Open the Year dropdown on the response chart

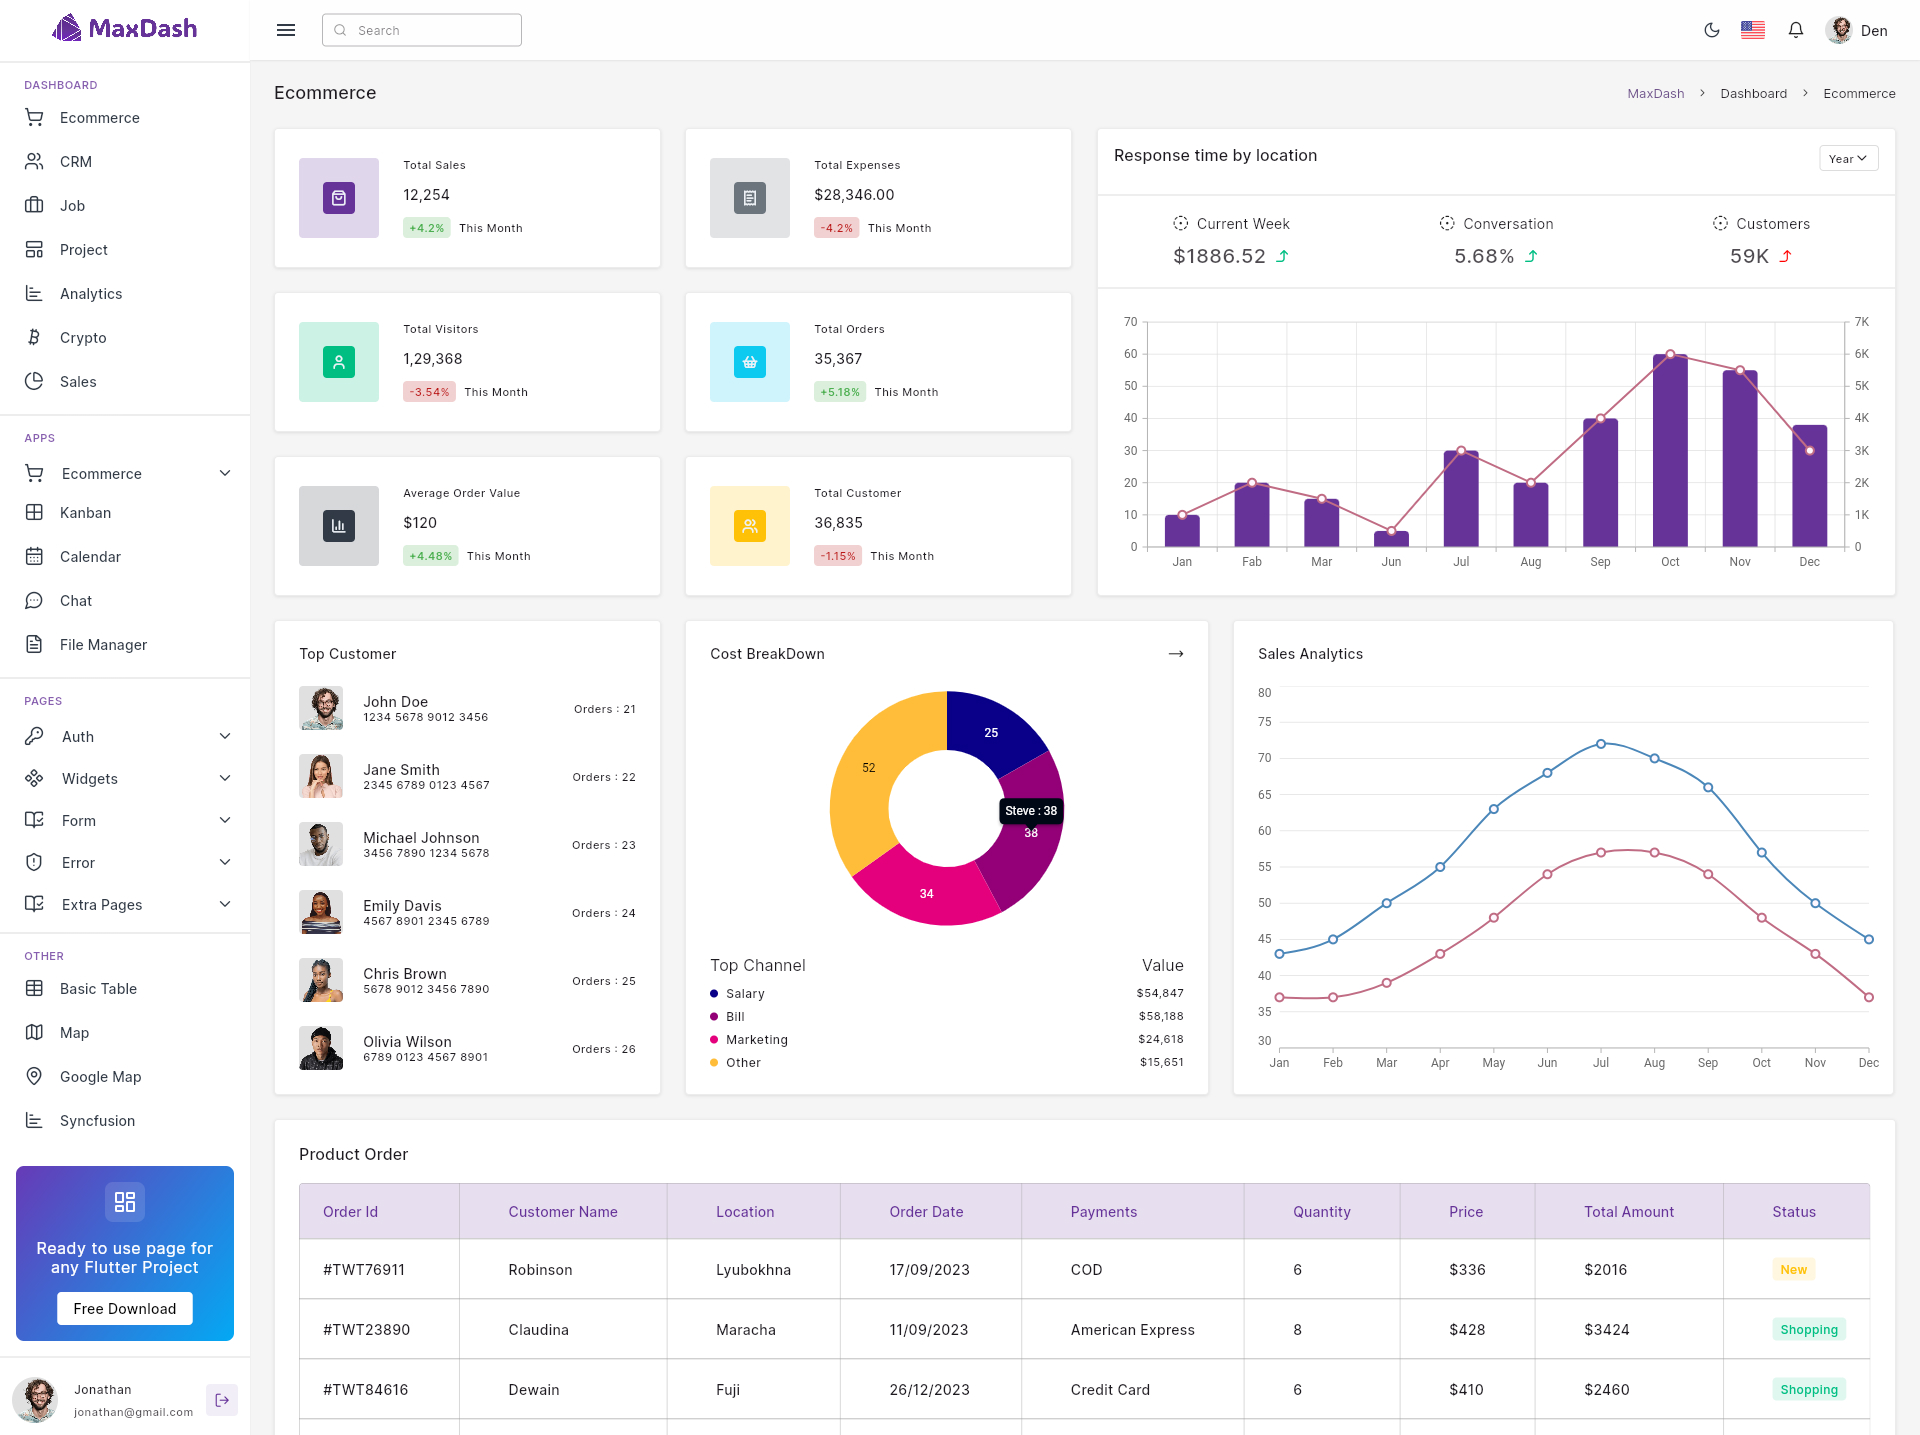coord(1847,159)
